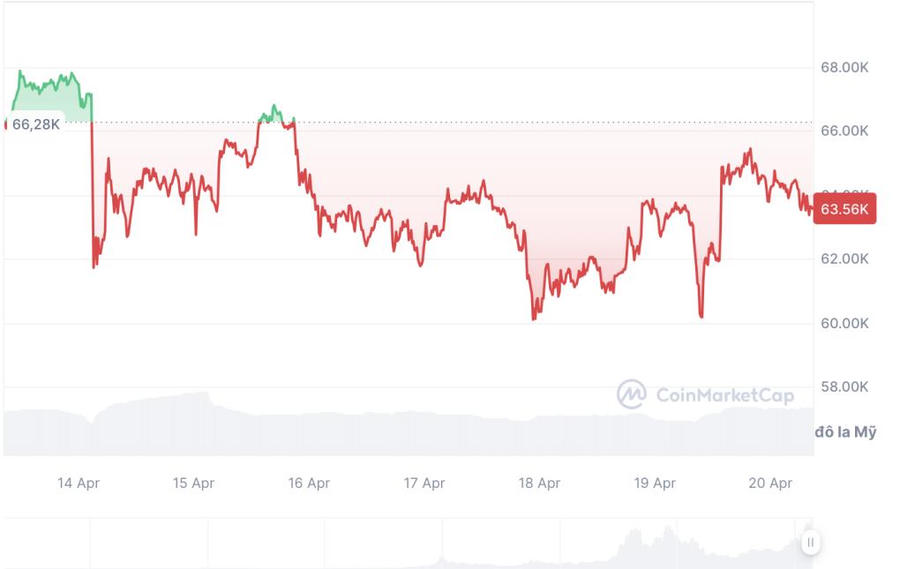Click the 68.00K price axis label

(x=844, y=68)
